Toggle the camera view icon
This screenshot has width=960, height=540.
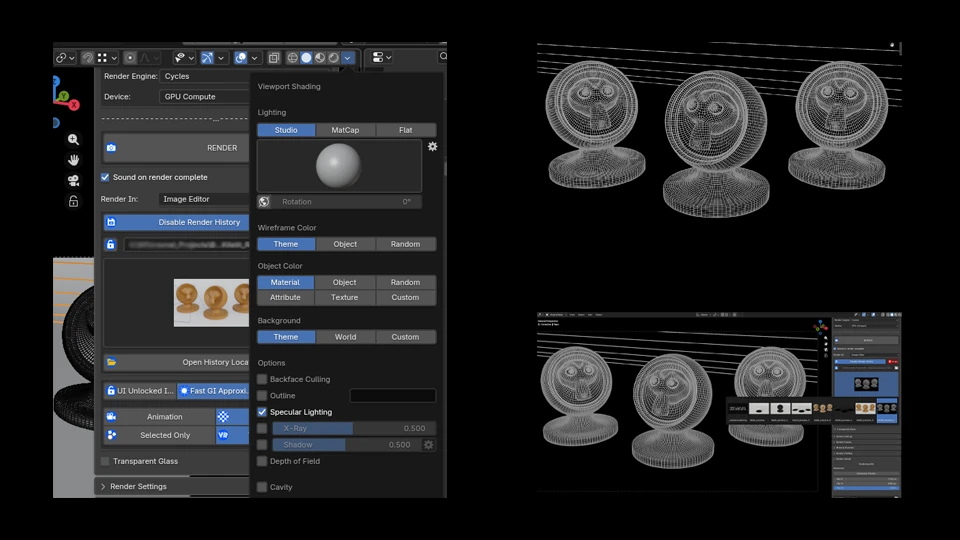coord(73,181)
